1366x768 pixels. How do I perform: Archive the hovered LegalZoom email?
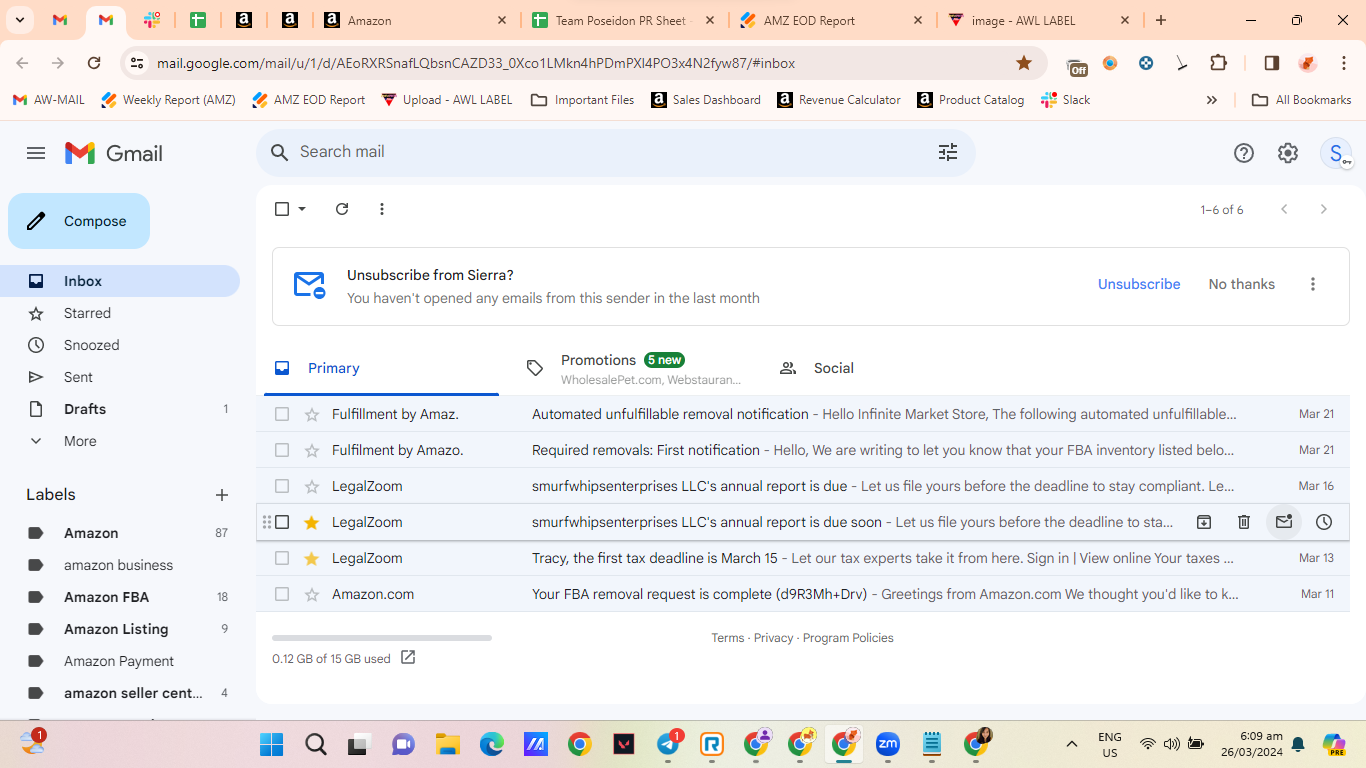tap(1204, 522)
